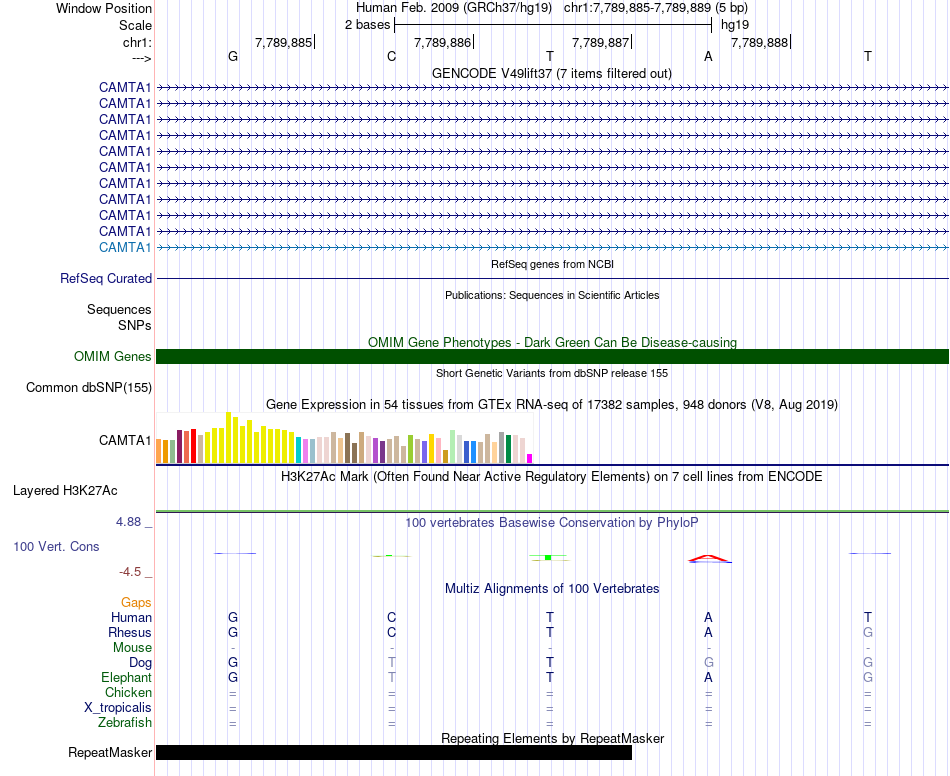Click the green PhyloP marker above base T
The width and height of the screenshot is (950, 776).
(548, 557)
